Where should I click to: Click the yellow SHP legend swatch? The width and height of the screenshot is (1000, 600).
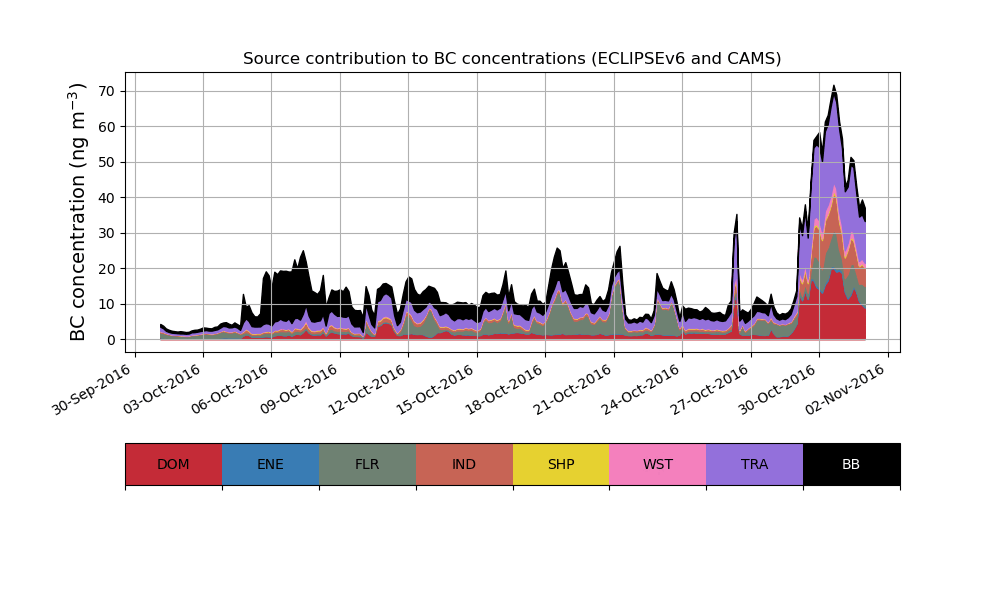coord(561,464)
